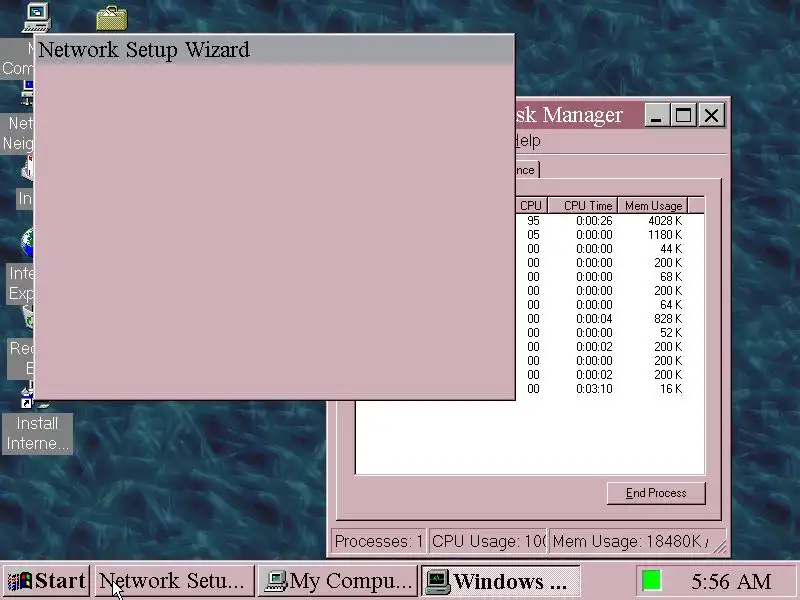This screenshot has height=600, width=800.
Task: Switch to Network Setup taskbar button
Action: click(x=175, y=581)
